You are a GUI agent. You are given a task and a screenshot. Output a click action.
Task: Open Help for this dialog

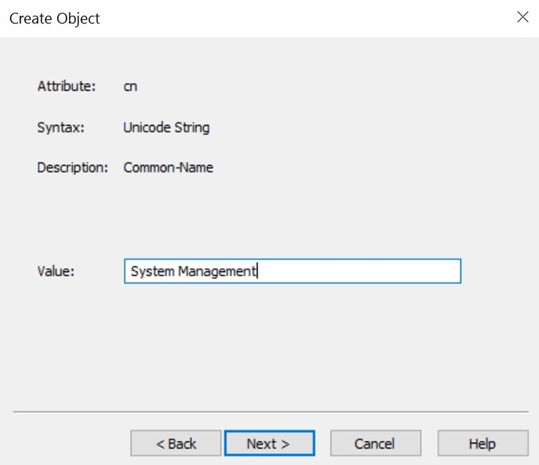(483, 443)
